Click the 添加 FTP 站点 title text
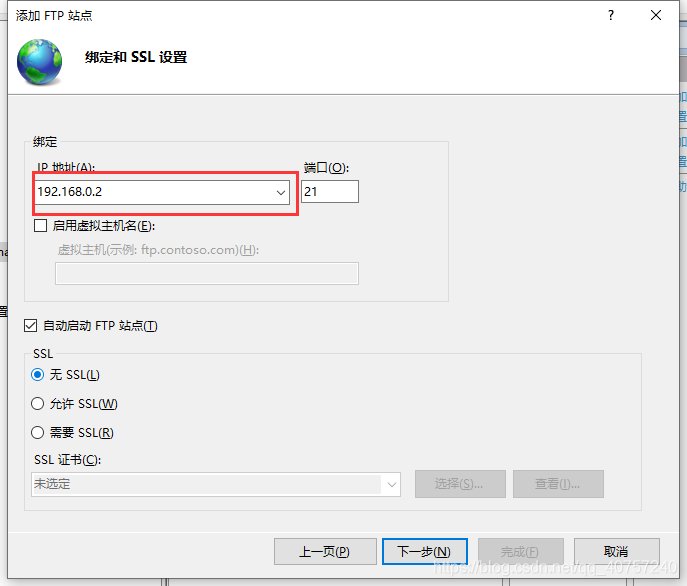The image size is (687, 586). pyautogui.click(x=54, y=15)
